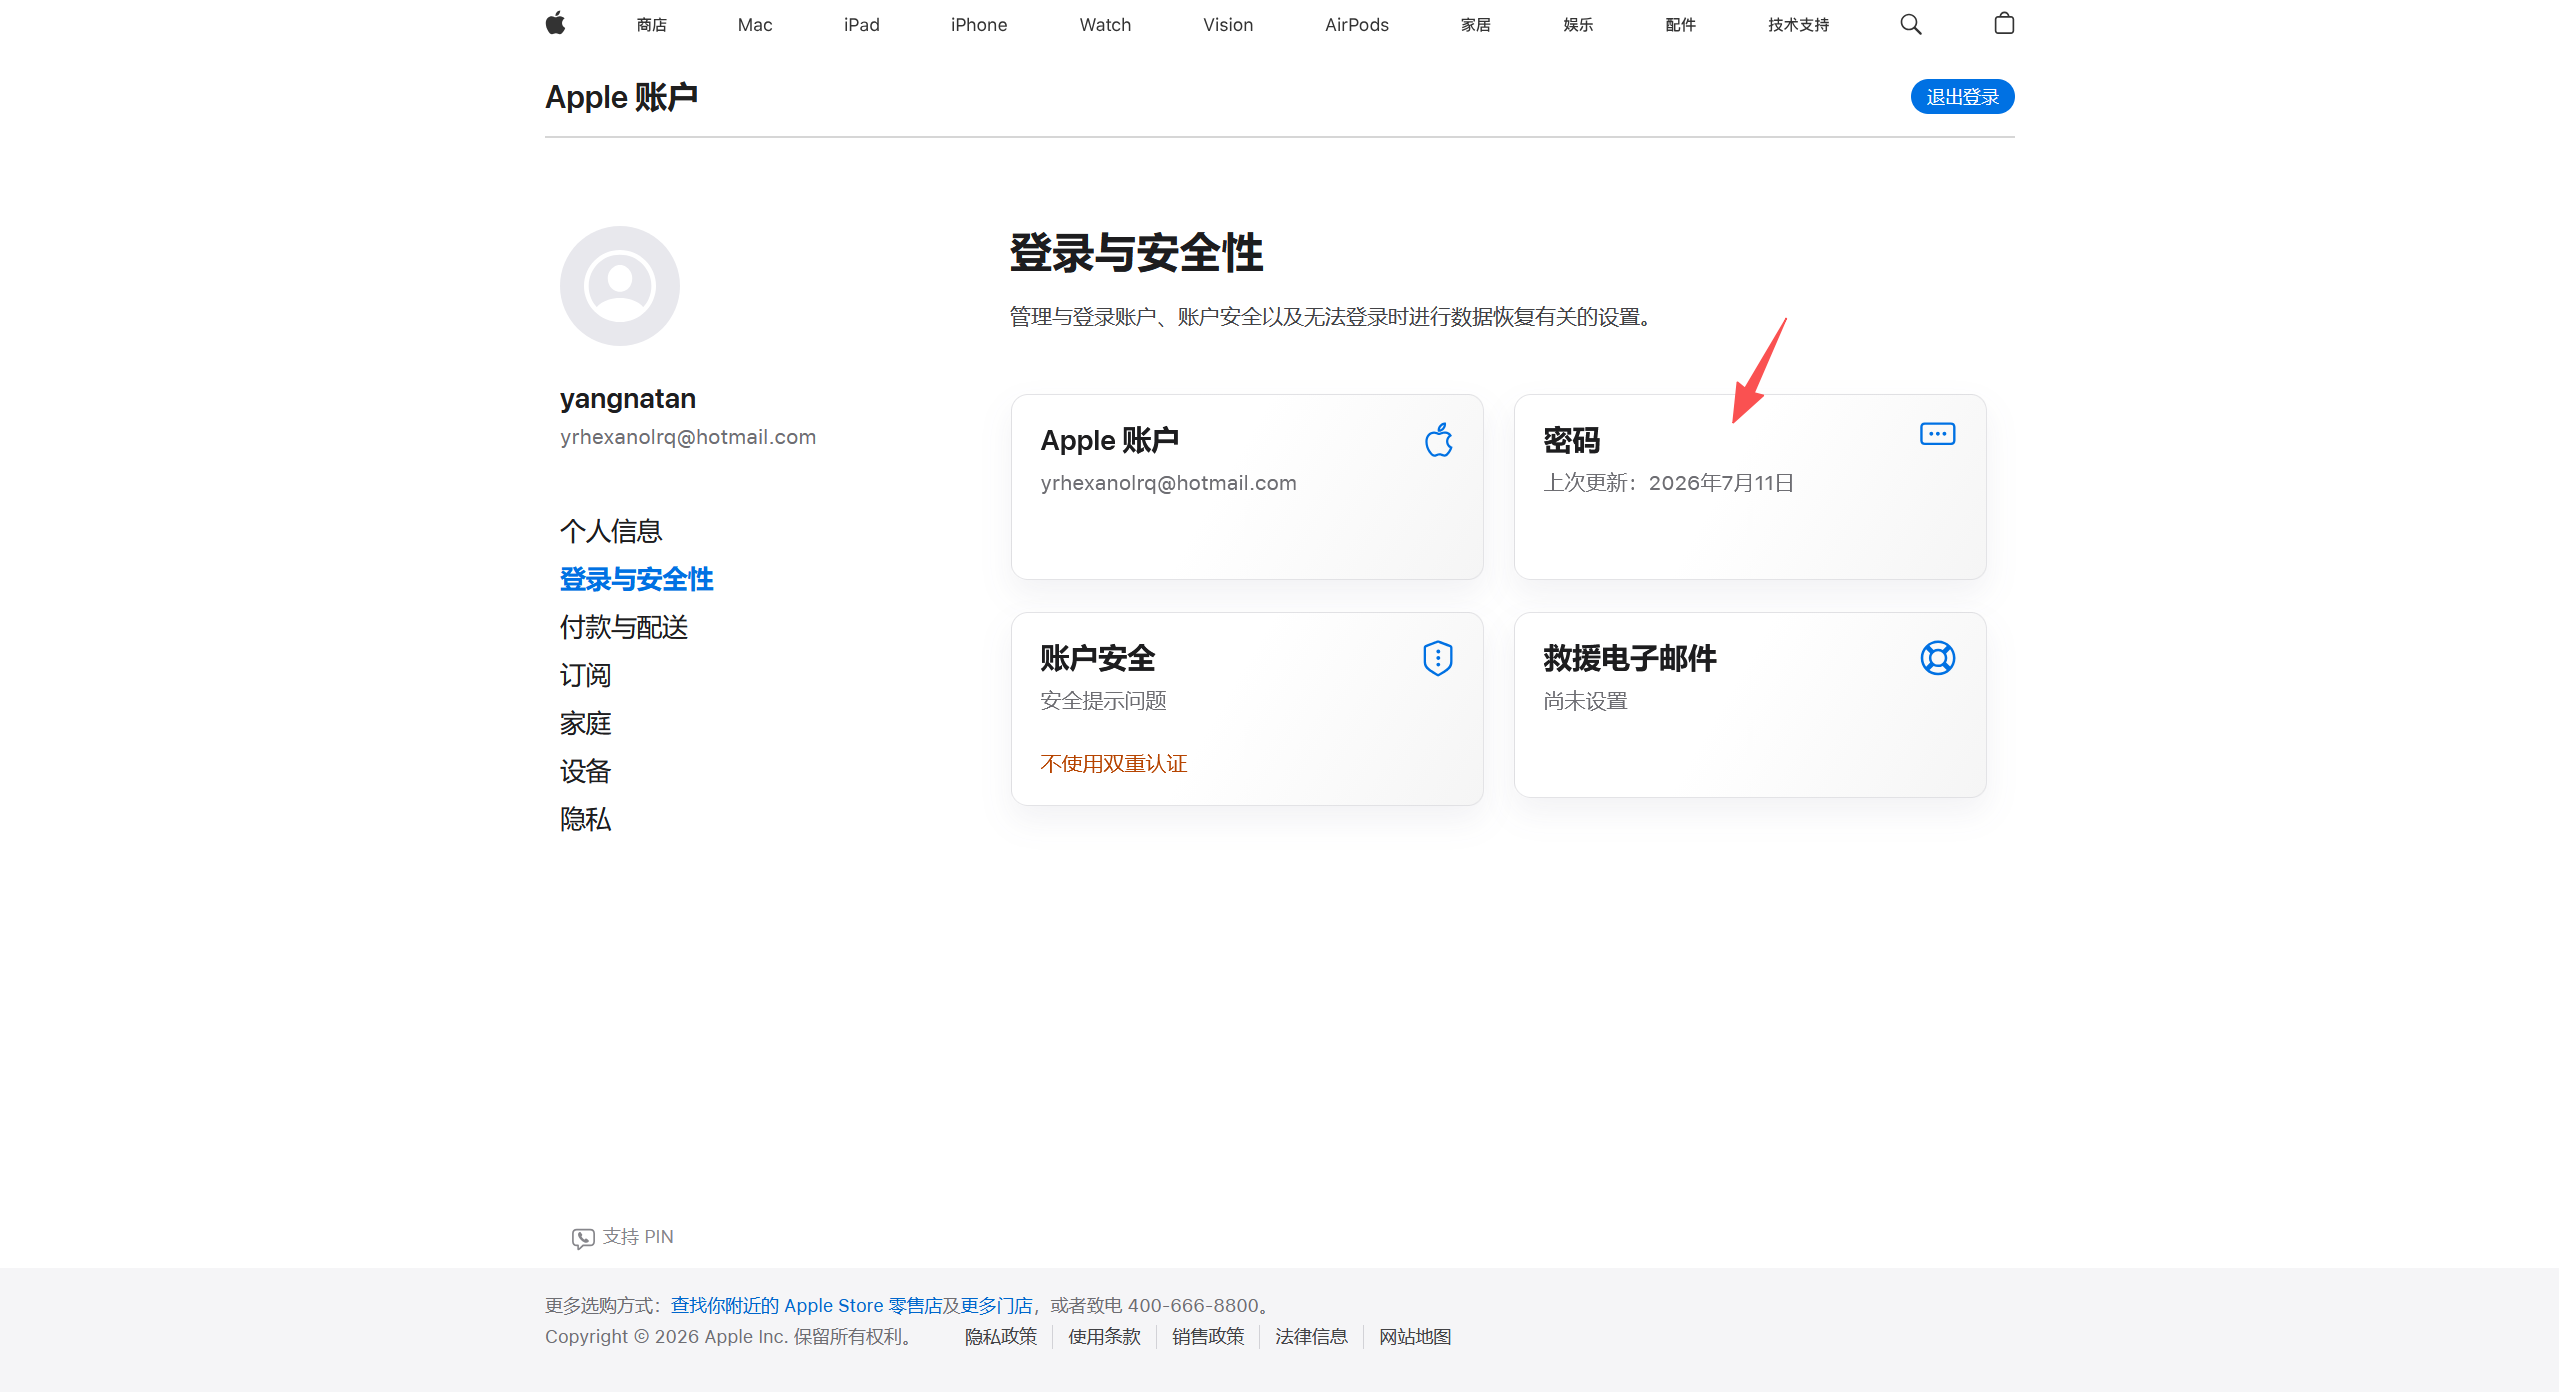Open the 更多门店 link
2559x1392 pixels.
point(996,1306)
